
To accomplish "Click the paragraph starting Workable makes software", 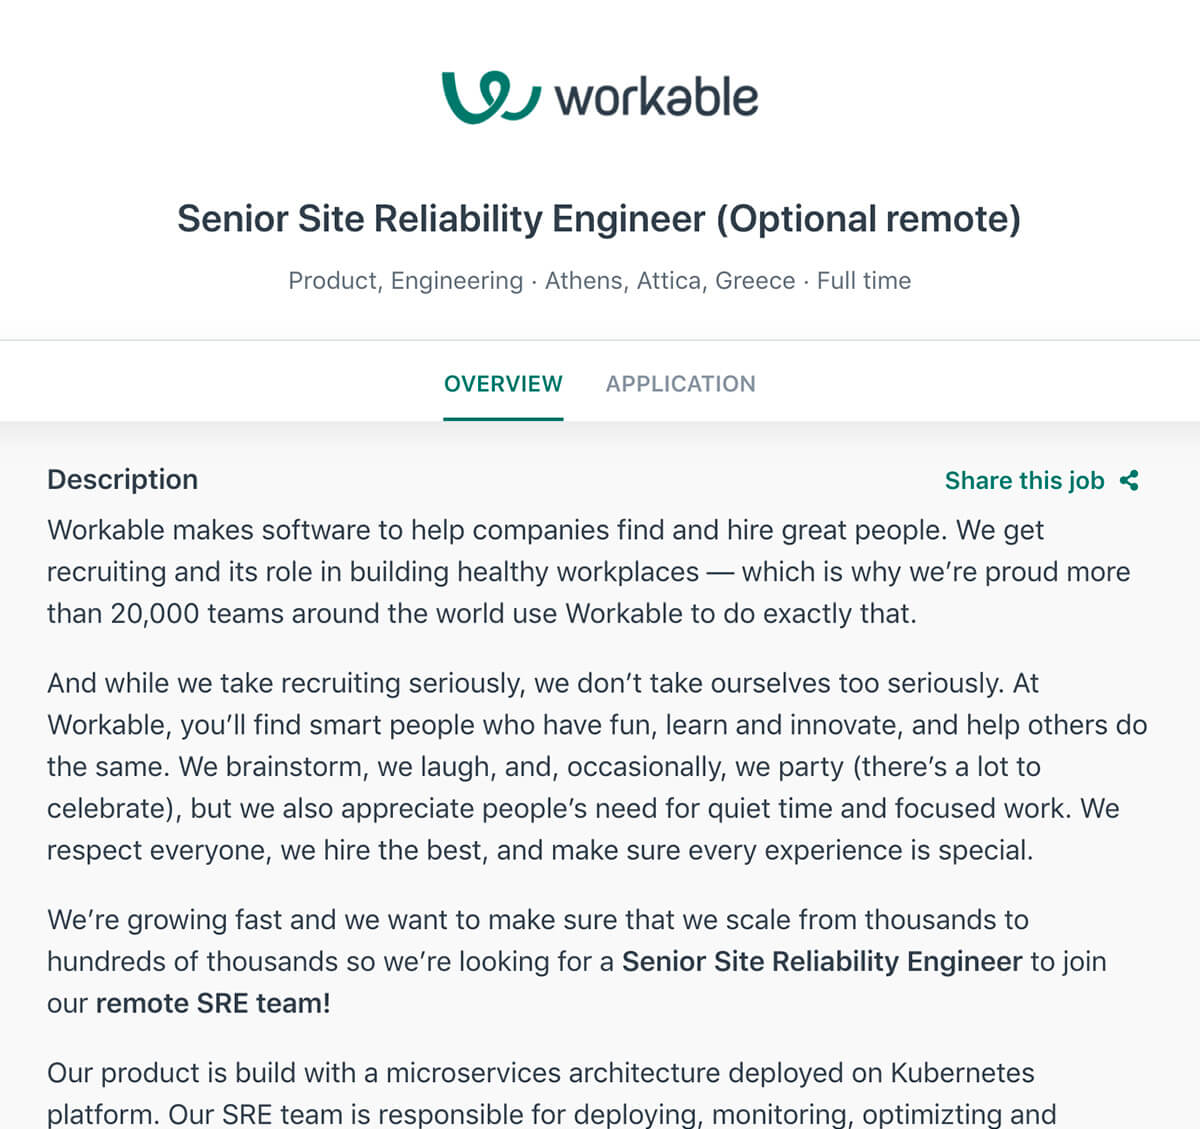I will (x=589, y=572).
